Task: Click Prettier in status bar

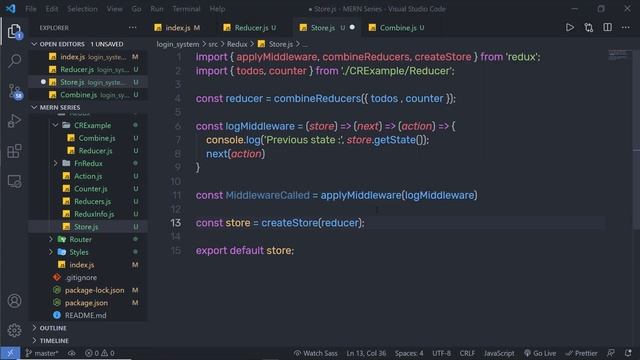Action: 581,353
